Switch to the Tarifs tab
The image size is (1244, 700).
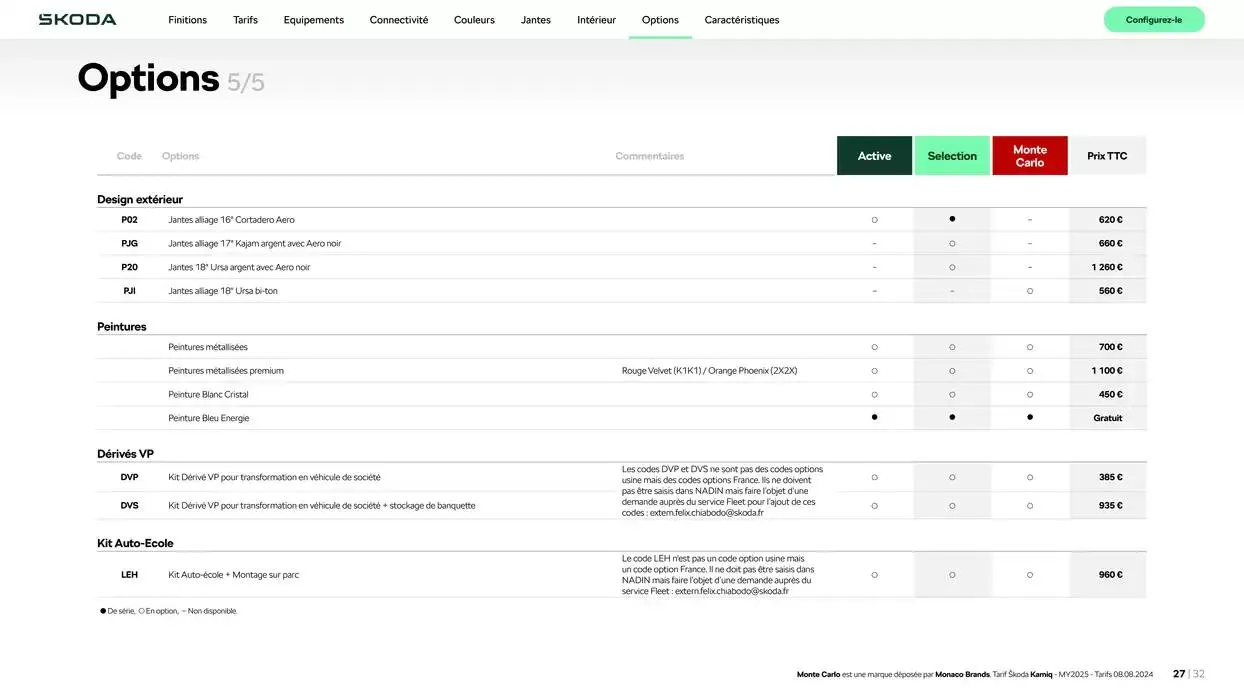[245, 20]
